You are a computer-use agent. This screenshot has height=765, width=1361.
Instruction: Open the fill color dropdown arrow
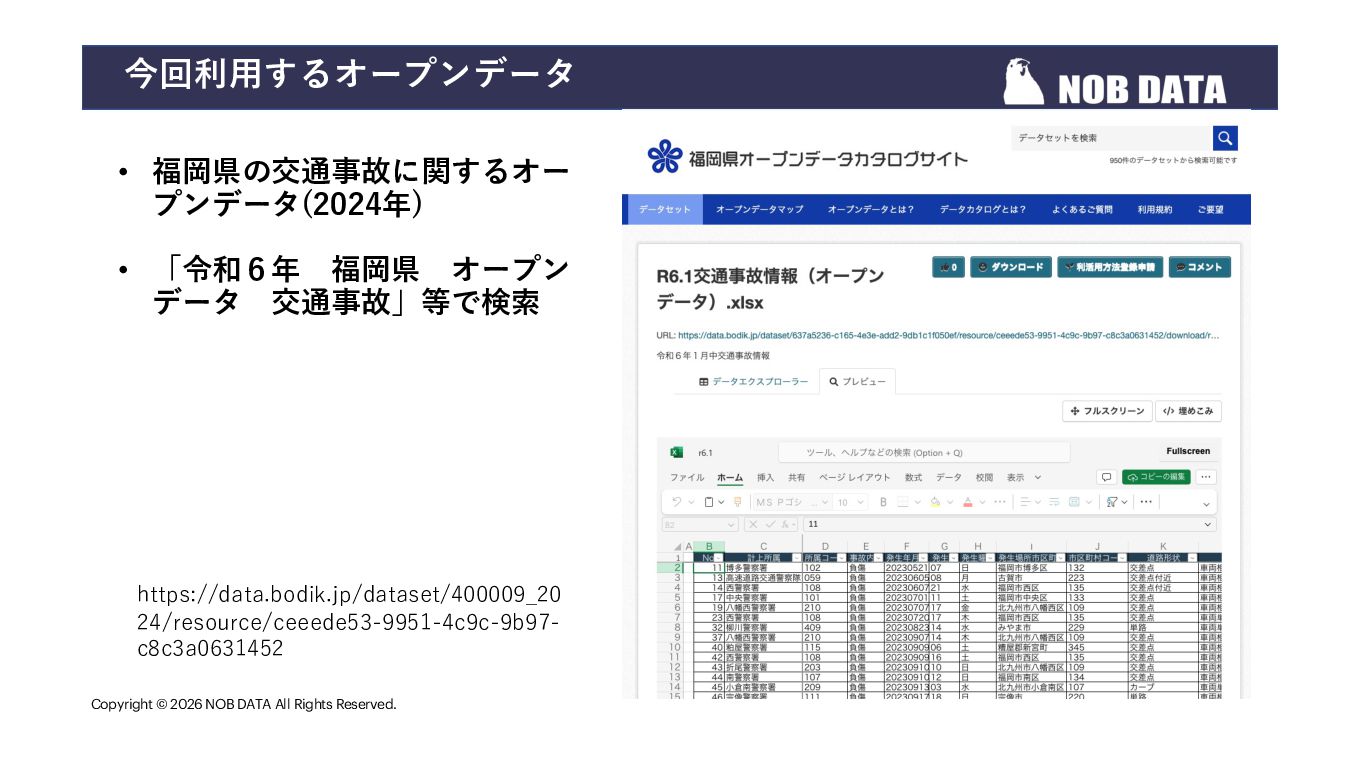click(x=950, y=502)
